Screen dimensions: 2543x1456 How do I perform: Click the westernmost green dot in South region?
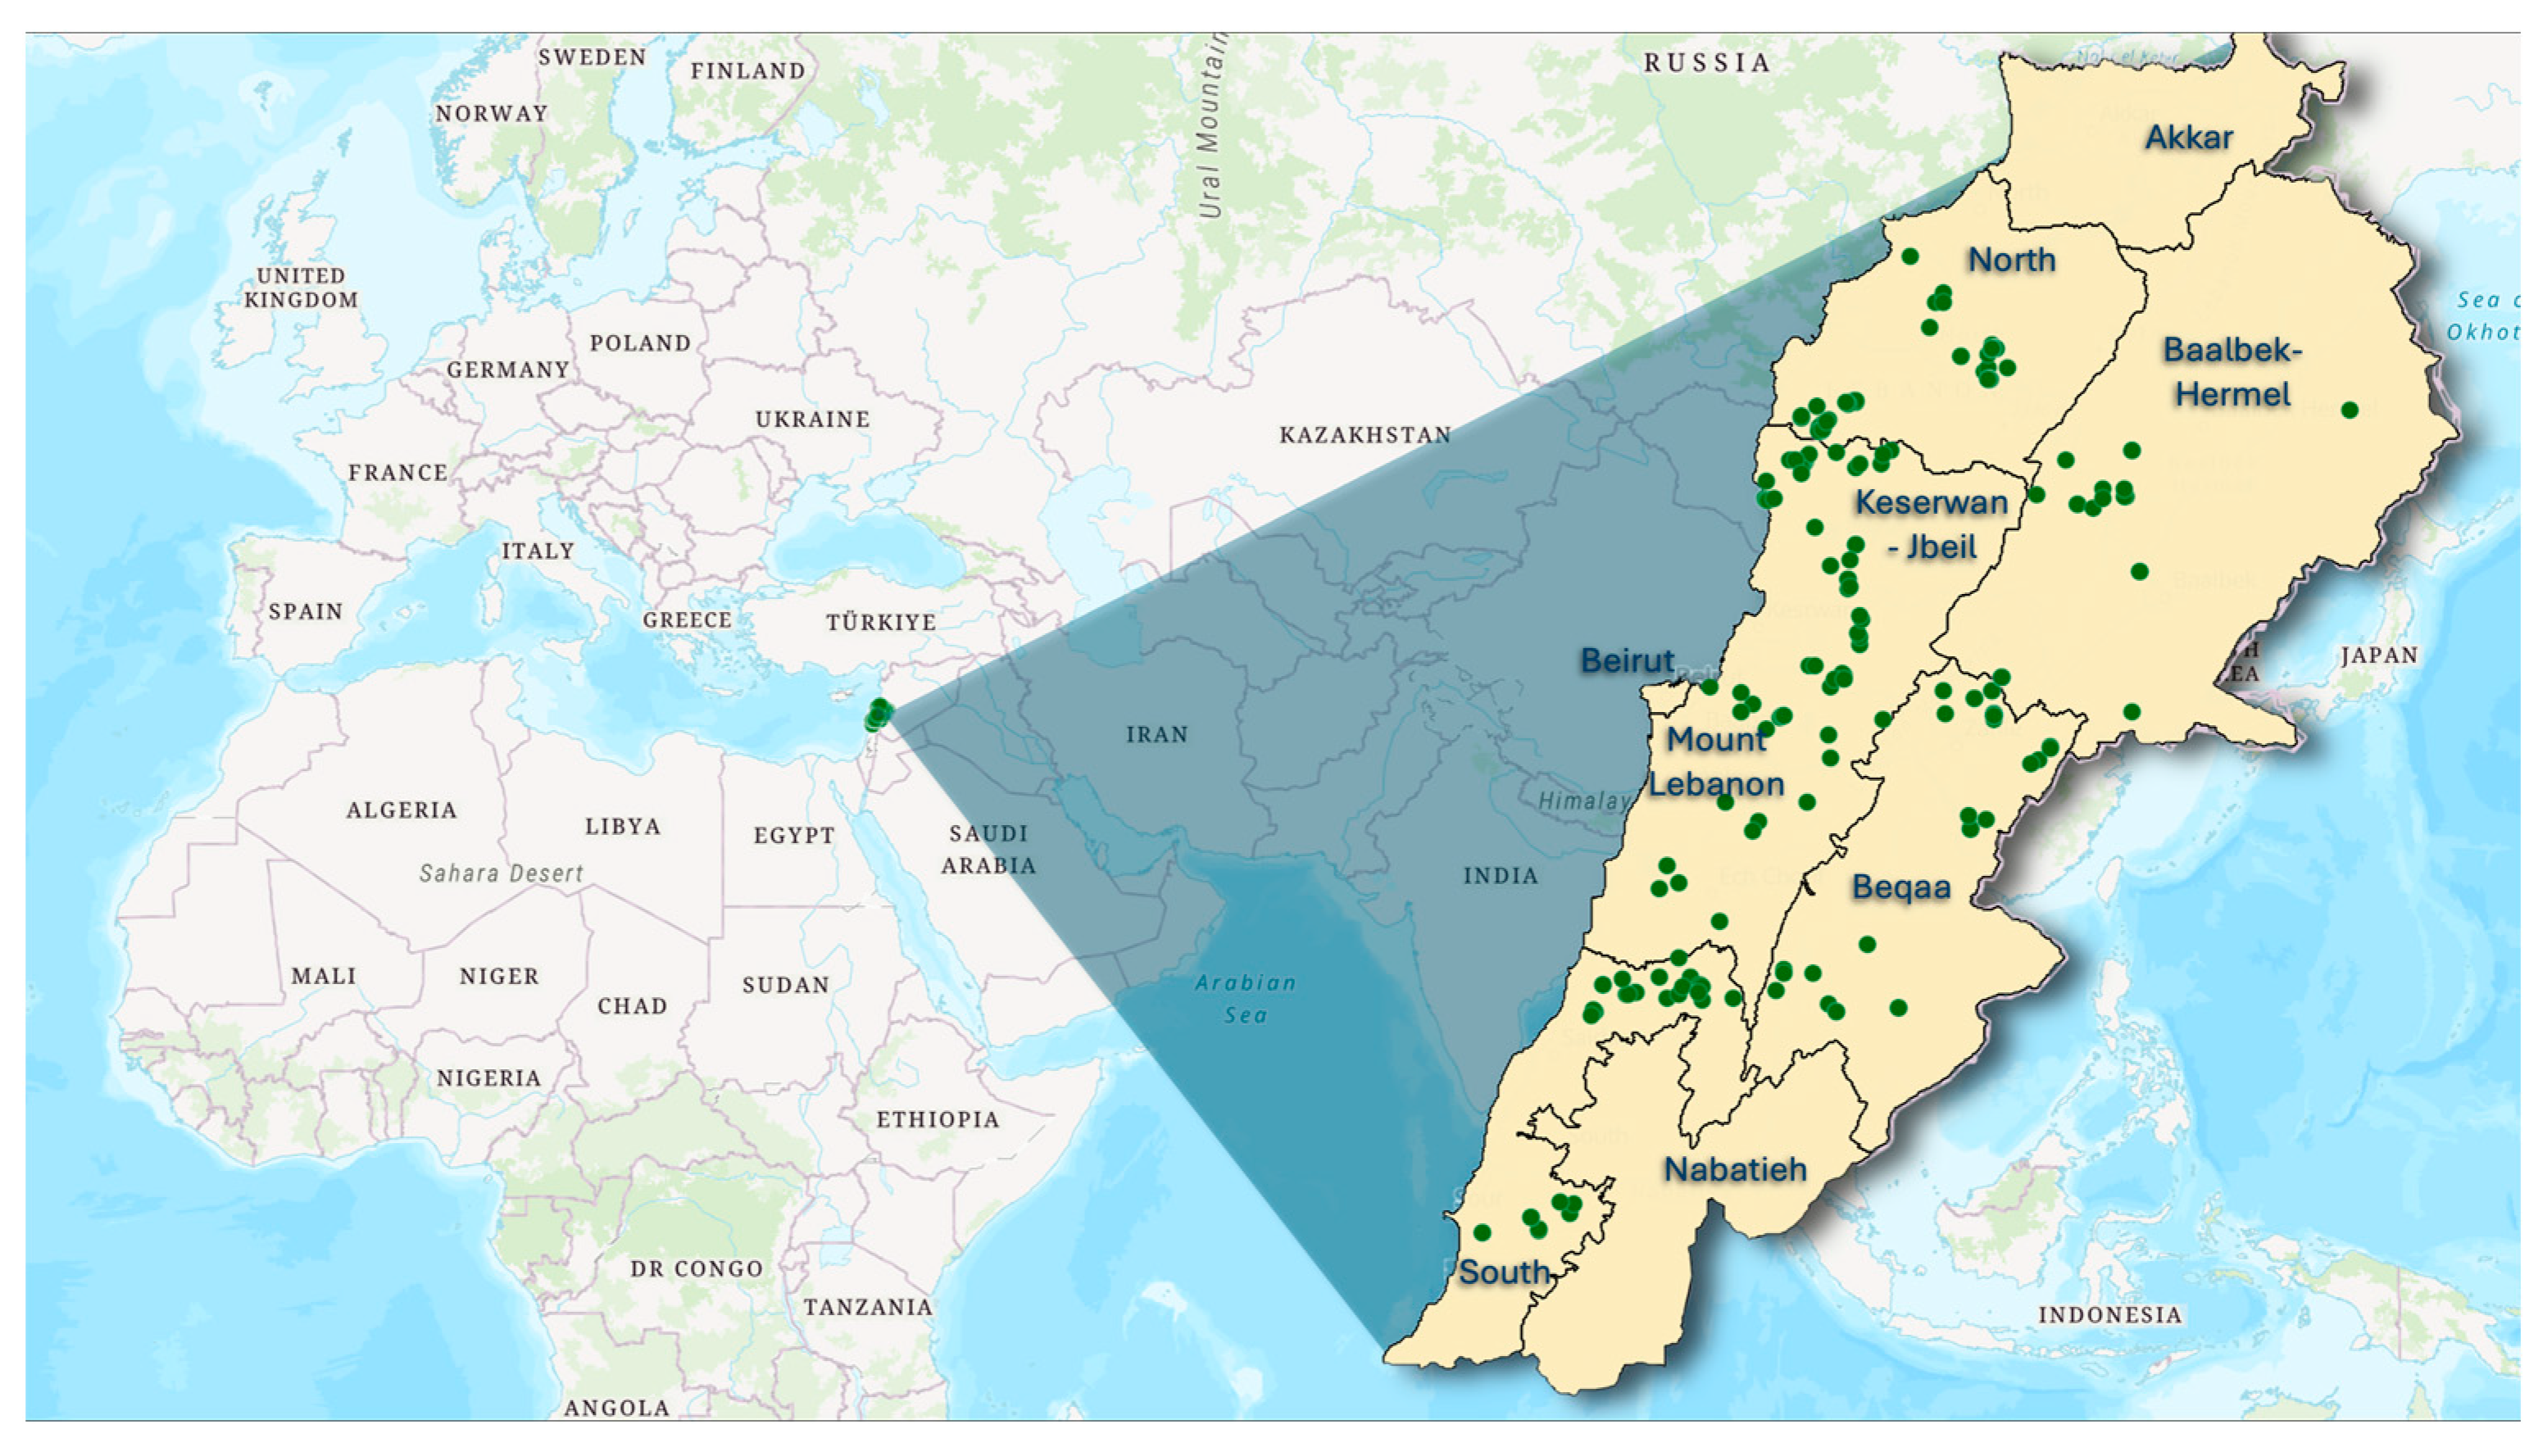tap(1482, 1233)
